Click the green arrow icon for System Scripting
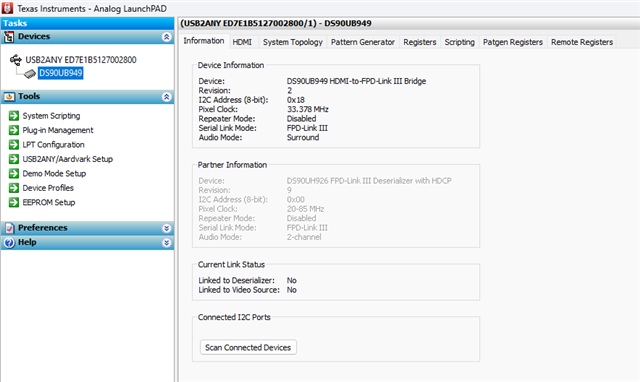The image size is (640, 382). (14, 115)
